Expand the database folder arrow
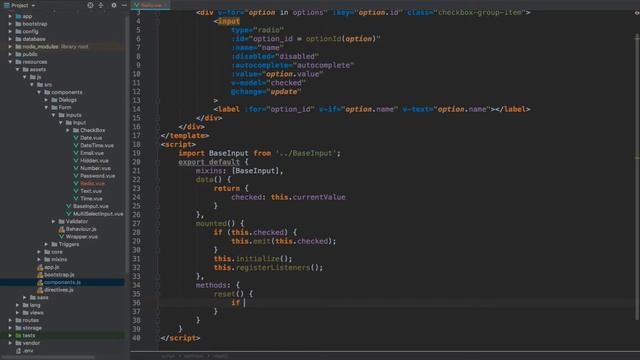Image resolution: width=640 pixels, height=360 pixels. pyautogui.click(x=10, y=39)
